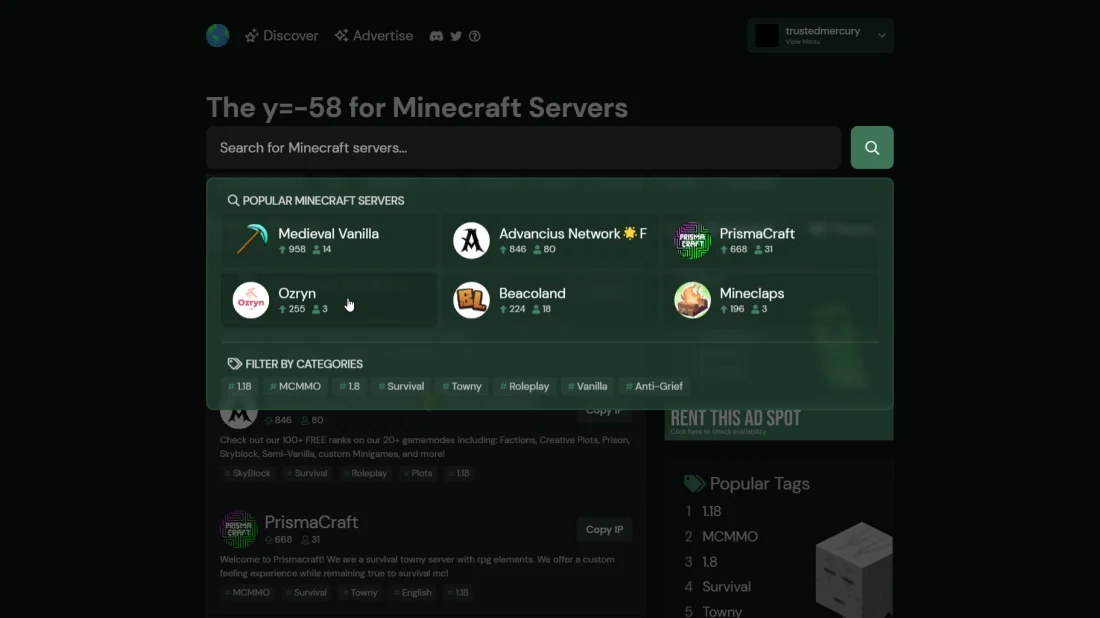The width and height of the screenshot is (1100, 618).
Task: Open the Mineclaps server icon
Action: tap(692, 300)
